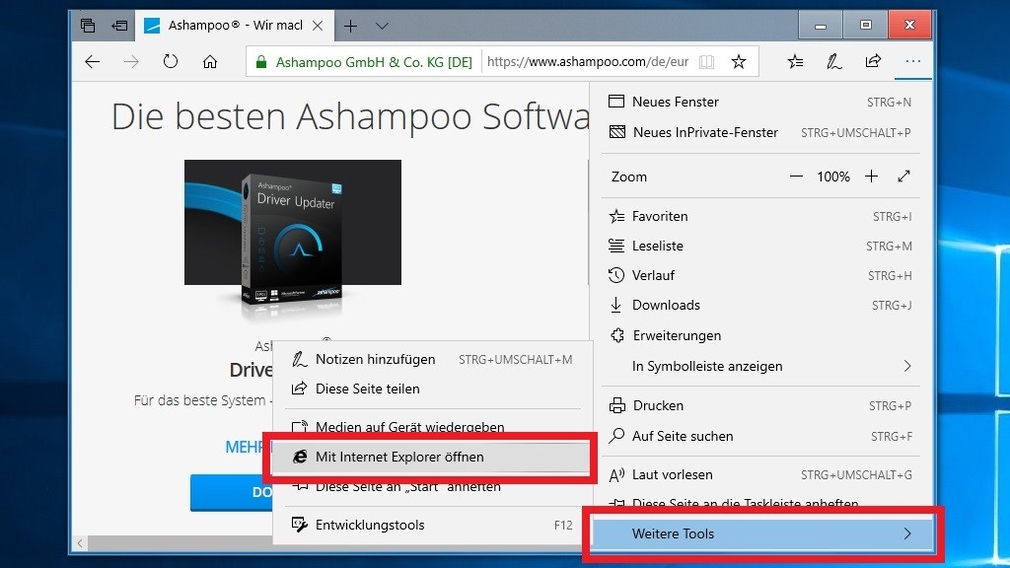Click the Zoom label in menu
Screen dimensions: 1010x568
click(x=629, y=176)
